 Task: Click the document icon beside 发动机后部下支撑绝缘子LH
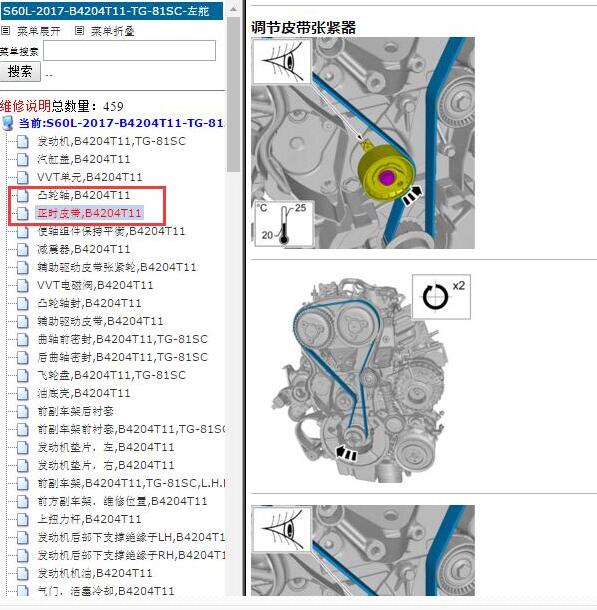click(x=23, y=538)
